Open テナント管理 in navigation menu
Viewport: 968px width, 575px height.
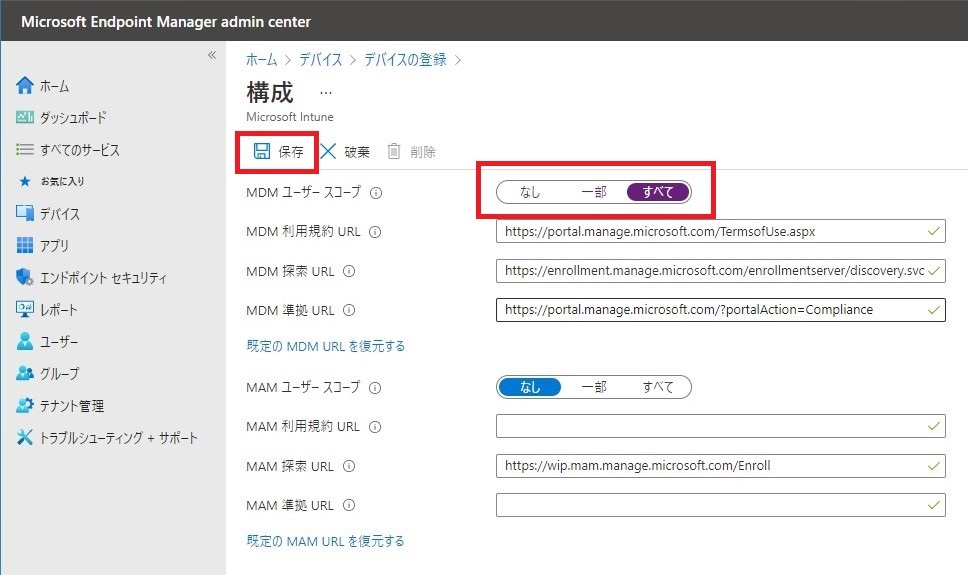pyautogui.click(x=72, y=406)
